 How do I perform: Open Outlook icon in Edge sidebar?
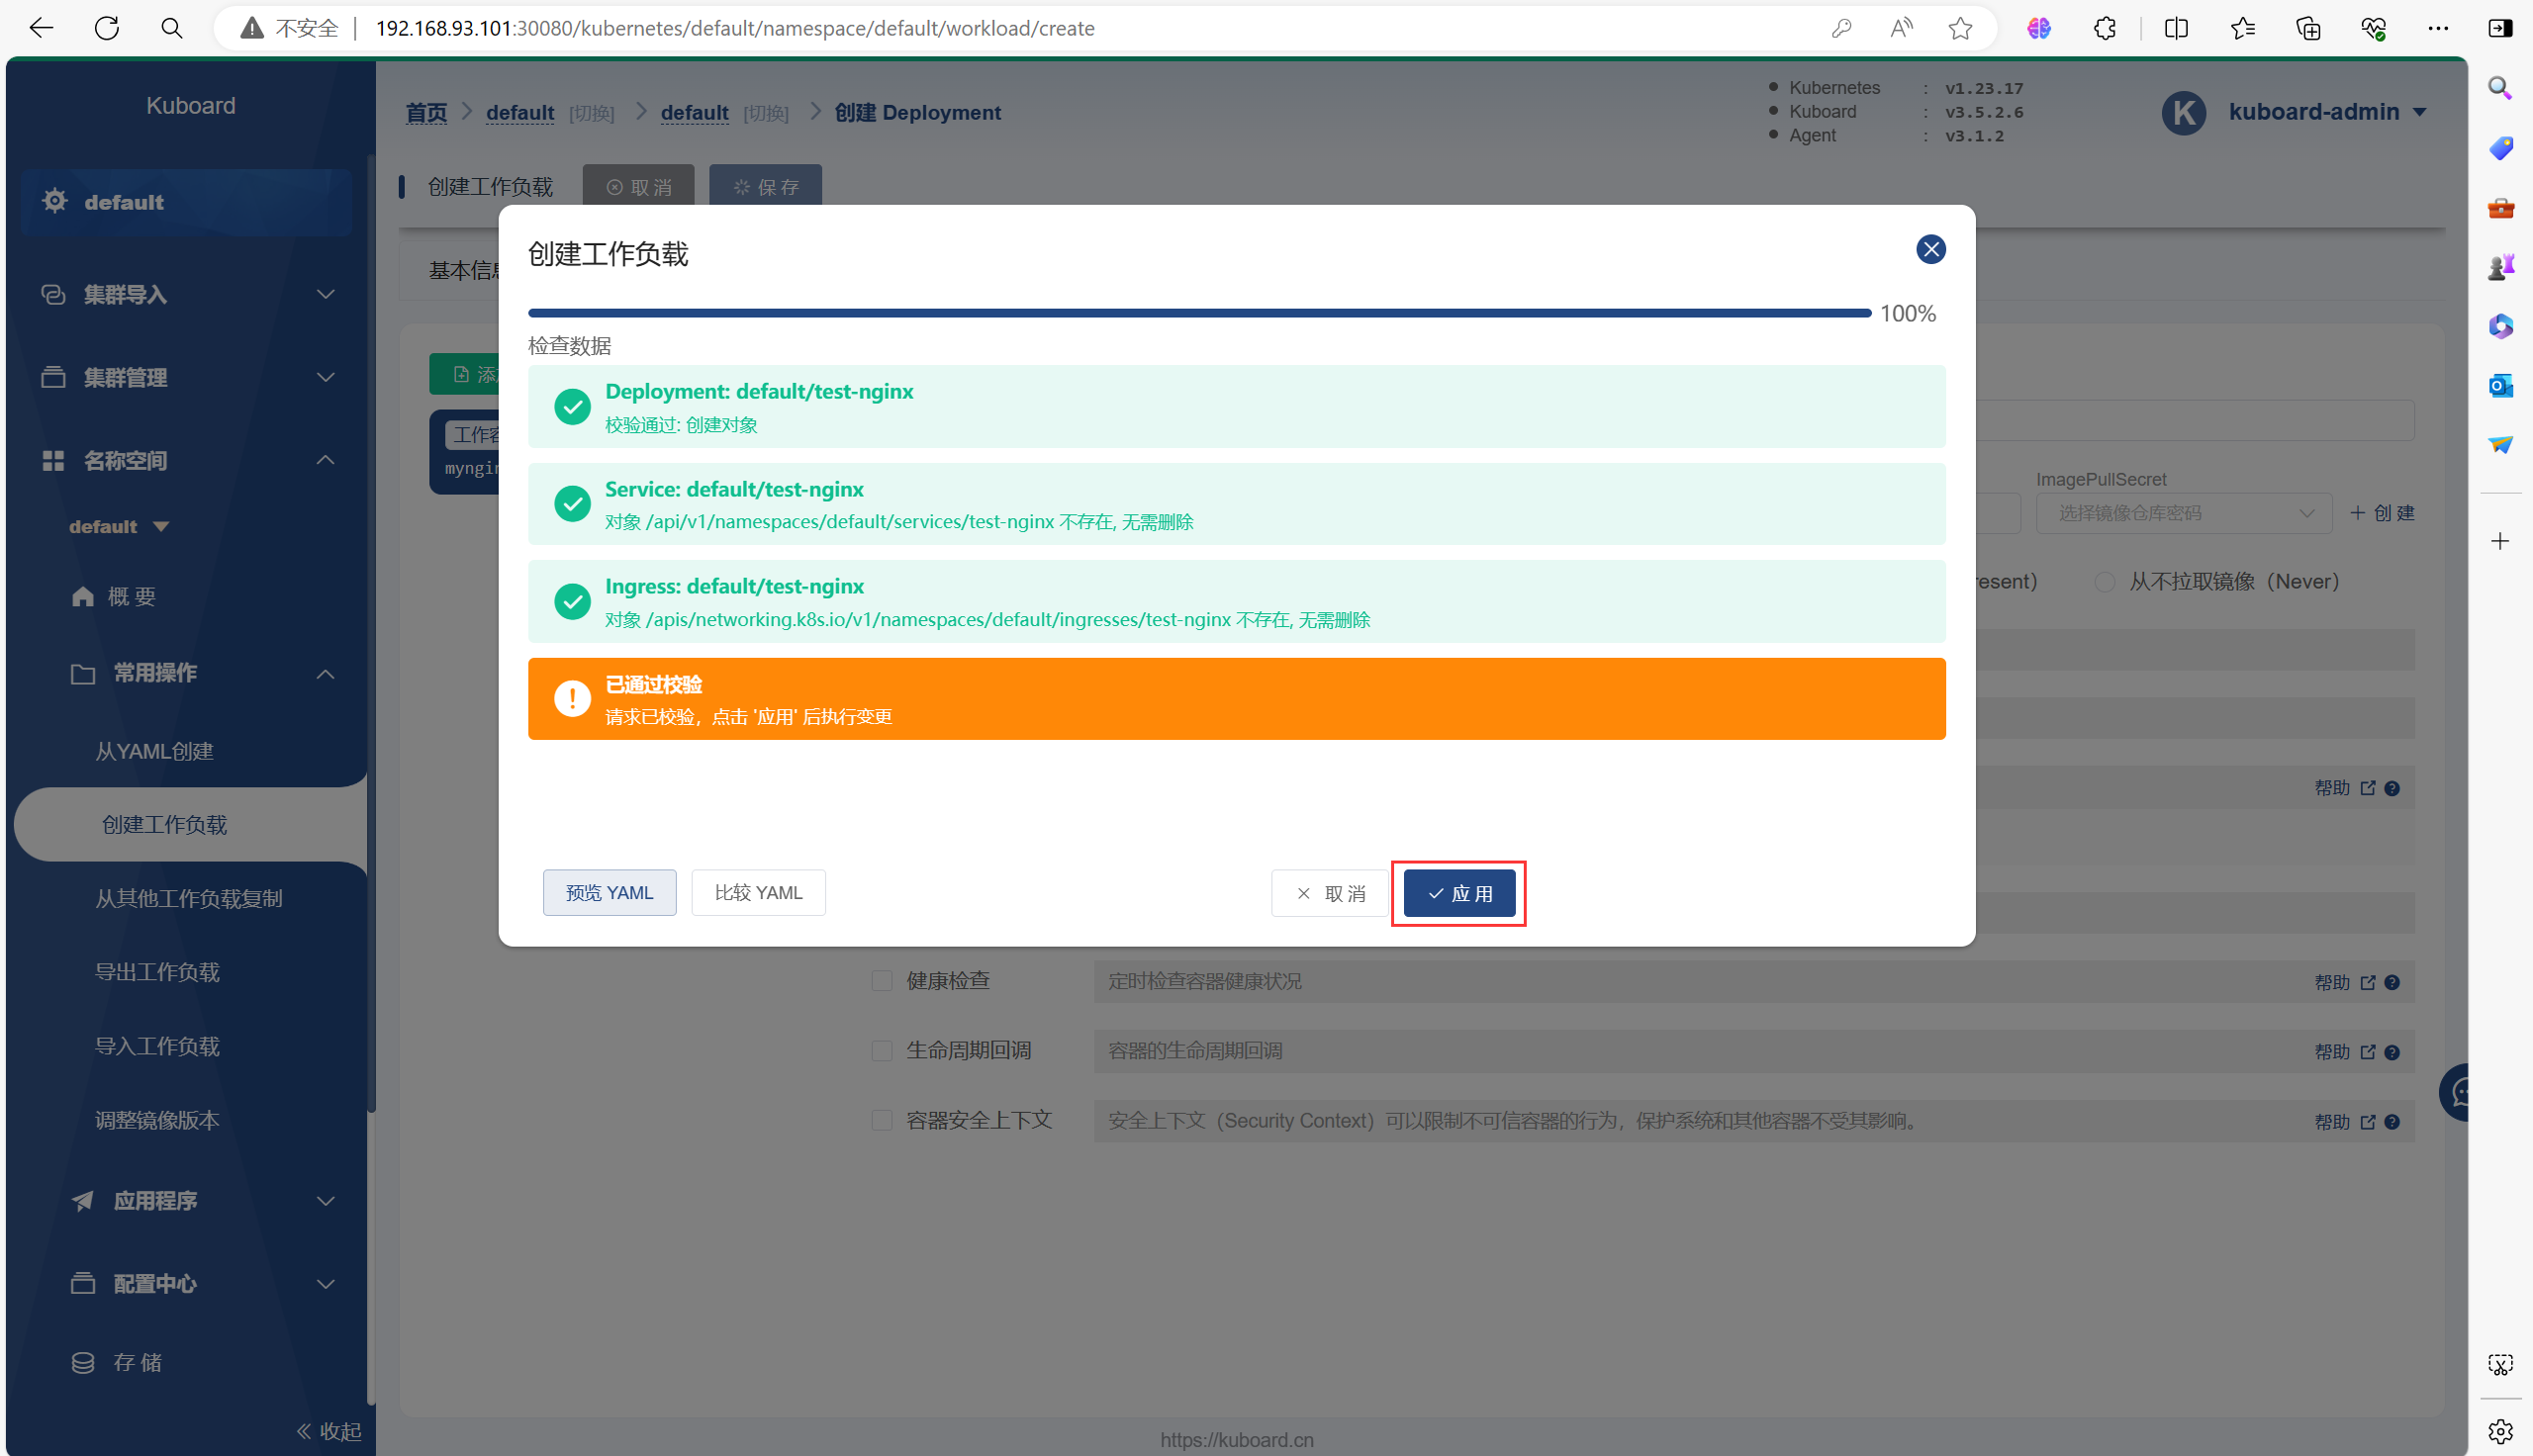[2500, 385]
